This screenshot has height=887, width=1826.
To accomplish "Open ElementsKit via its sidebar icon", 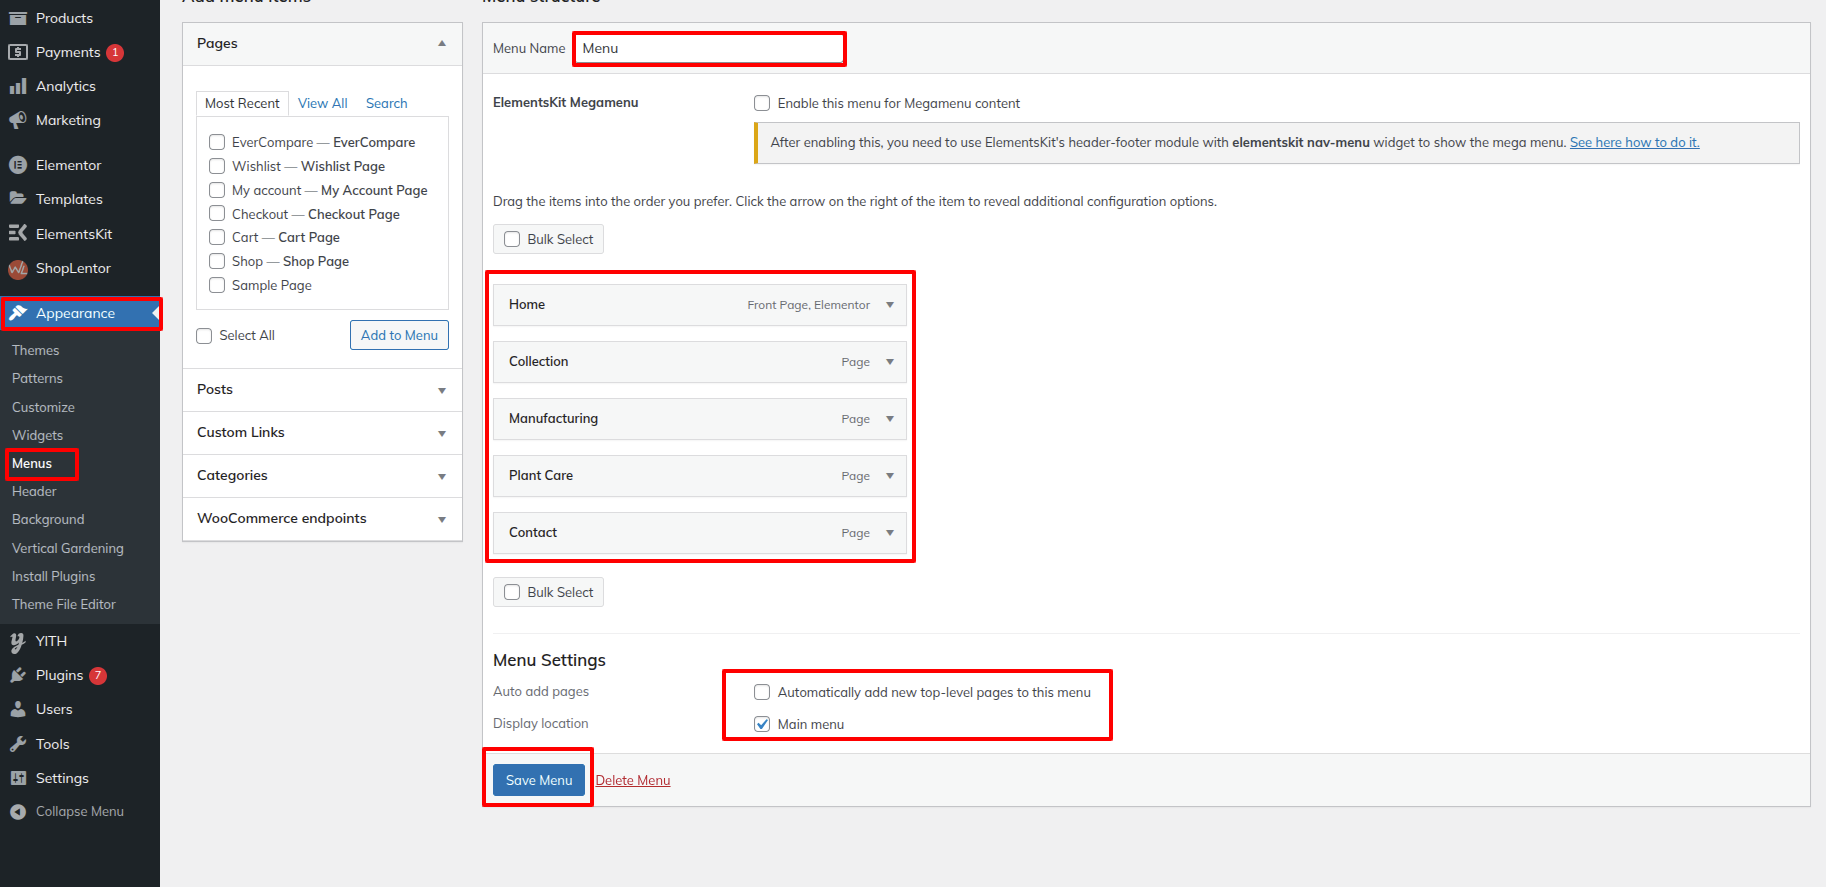I will [17, 234].
